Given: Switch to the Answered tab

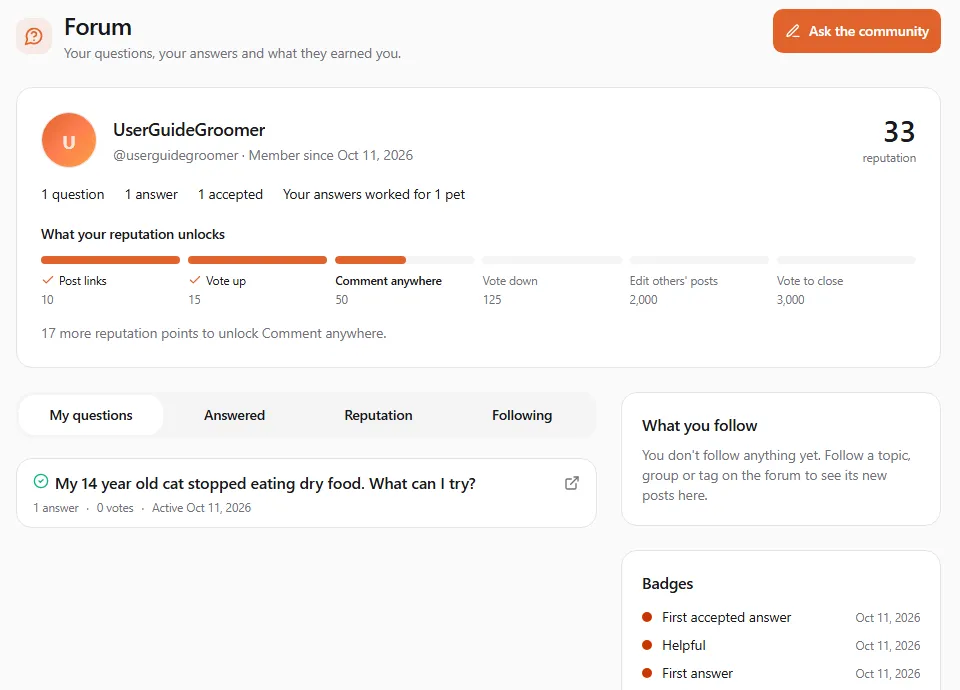Looking at the screenshot, I should click(234, 415).
